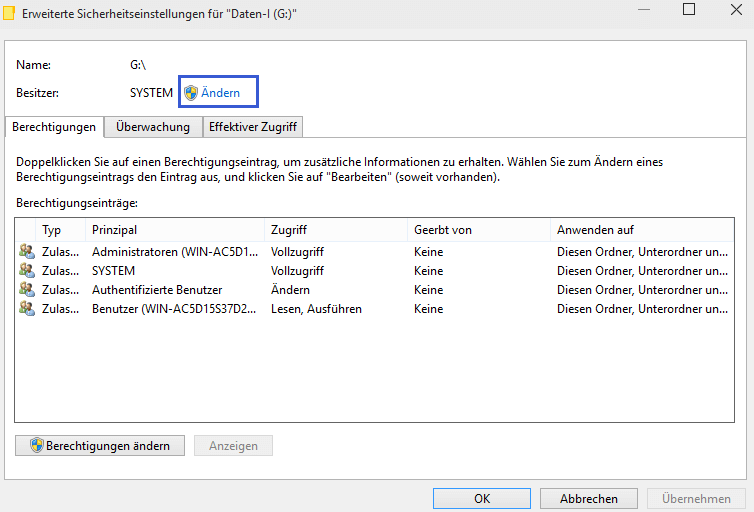
Task: Open the Effektiver Zugriff tab
Action: (252, 127)
